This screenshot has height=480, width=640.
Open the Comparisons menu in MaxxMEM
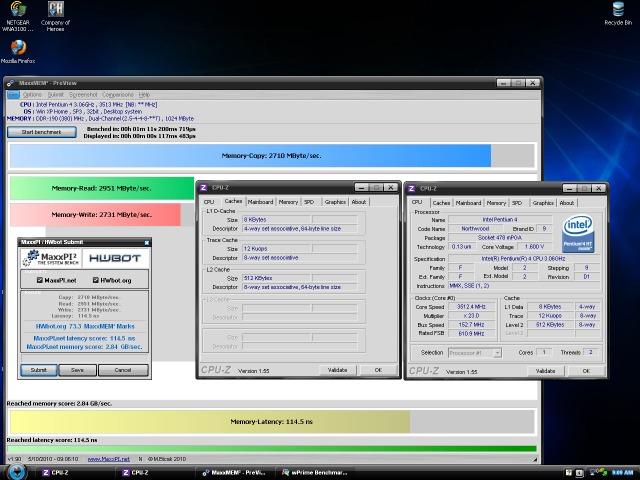point(118,95)
